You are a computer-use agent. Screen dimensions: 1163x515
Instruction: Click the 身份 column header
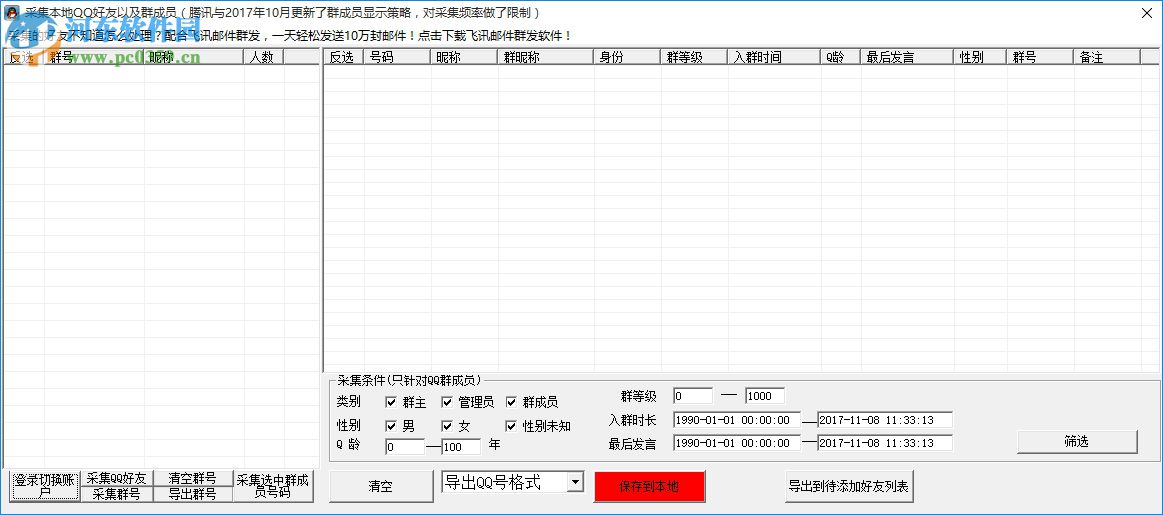tap(627, 57)
